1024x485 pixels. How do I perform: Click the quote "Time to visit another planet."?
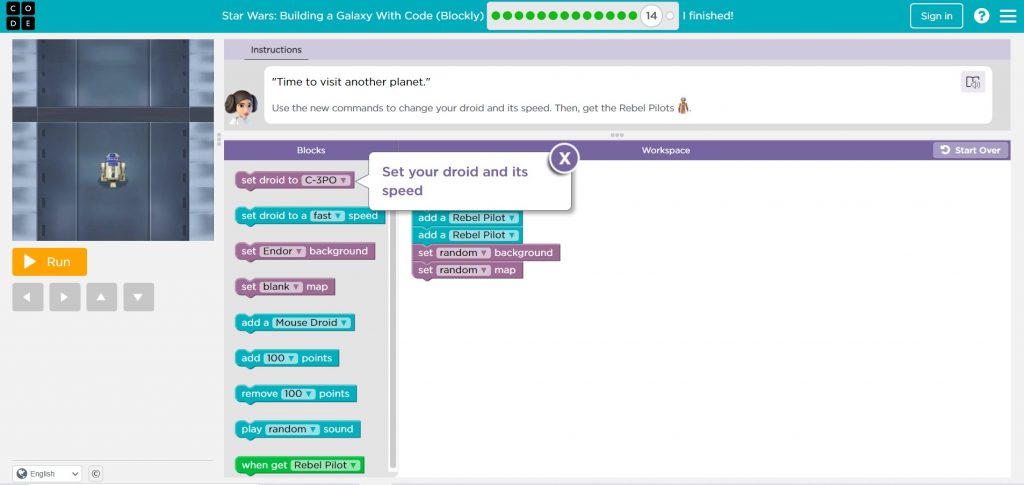(x=351, y=82)
